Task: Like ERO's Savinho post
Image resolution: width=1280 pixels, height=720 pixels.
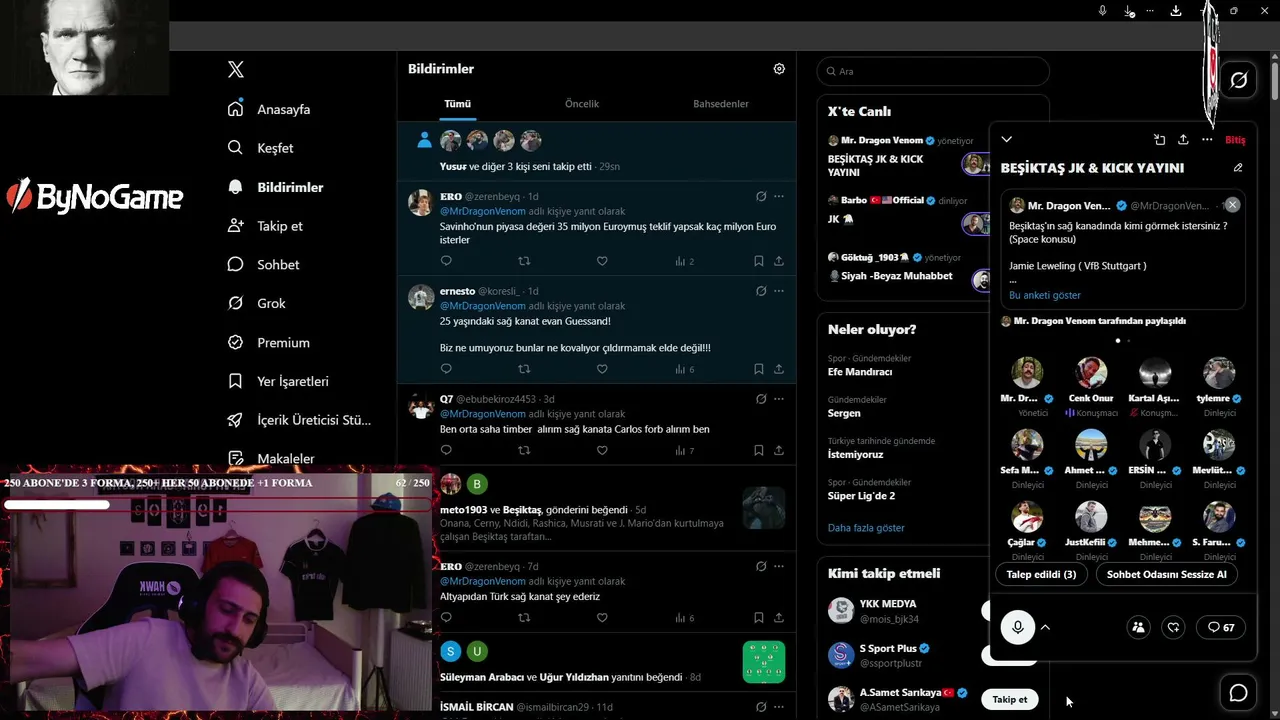Action: 602,261
